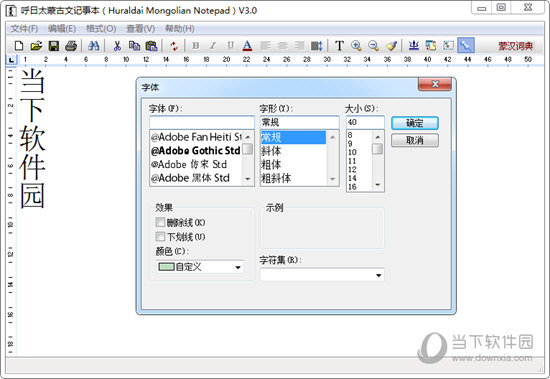Open the 帮助(H) menu

point(180,29)
